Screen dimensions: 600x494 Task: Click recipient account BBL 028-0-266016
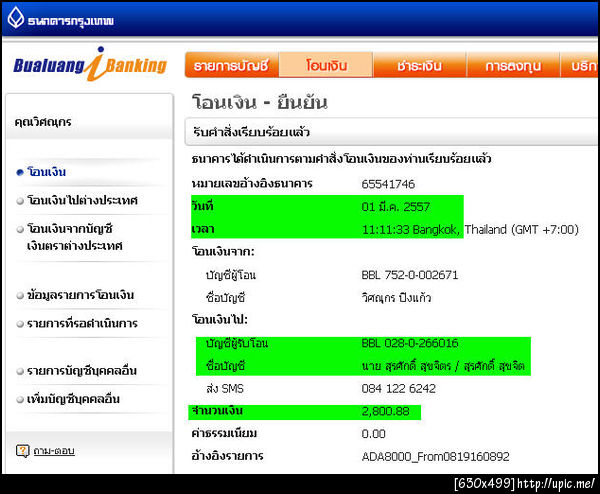tap(410, 343)
